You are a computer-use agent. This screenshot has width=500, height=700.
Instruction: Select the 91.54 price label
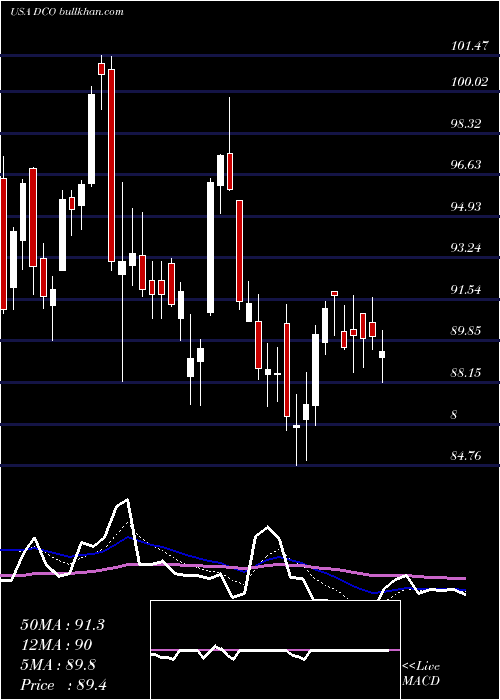pyautogui.click(x=466, y=290)
